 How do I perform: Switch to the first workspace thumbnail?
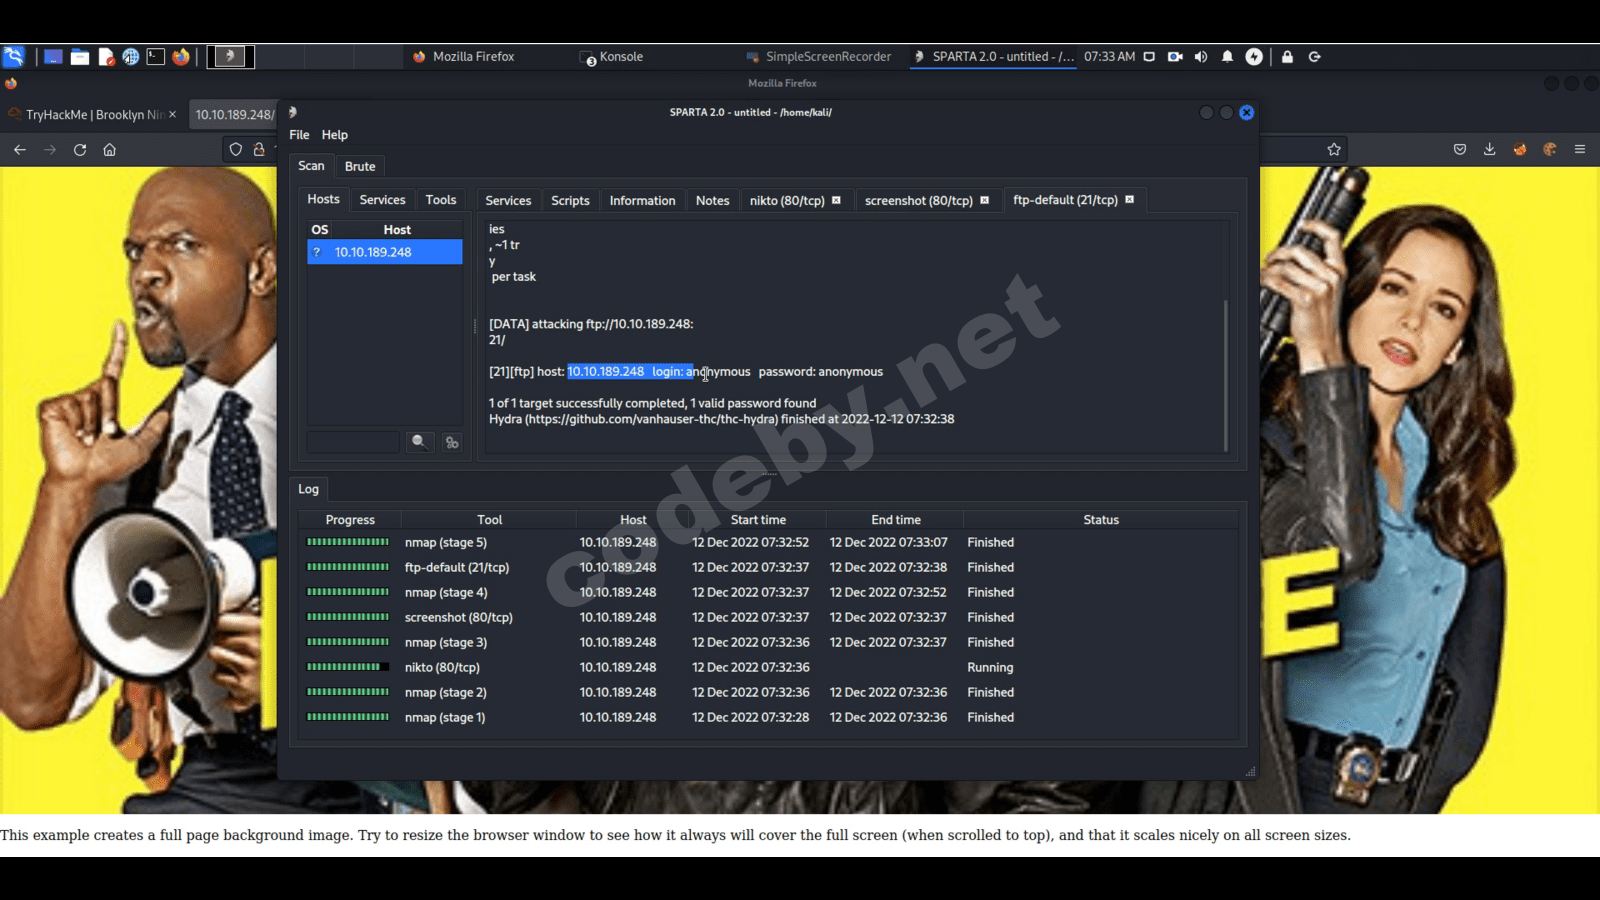tap(231, 57)
